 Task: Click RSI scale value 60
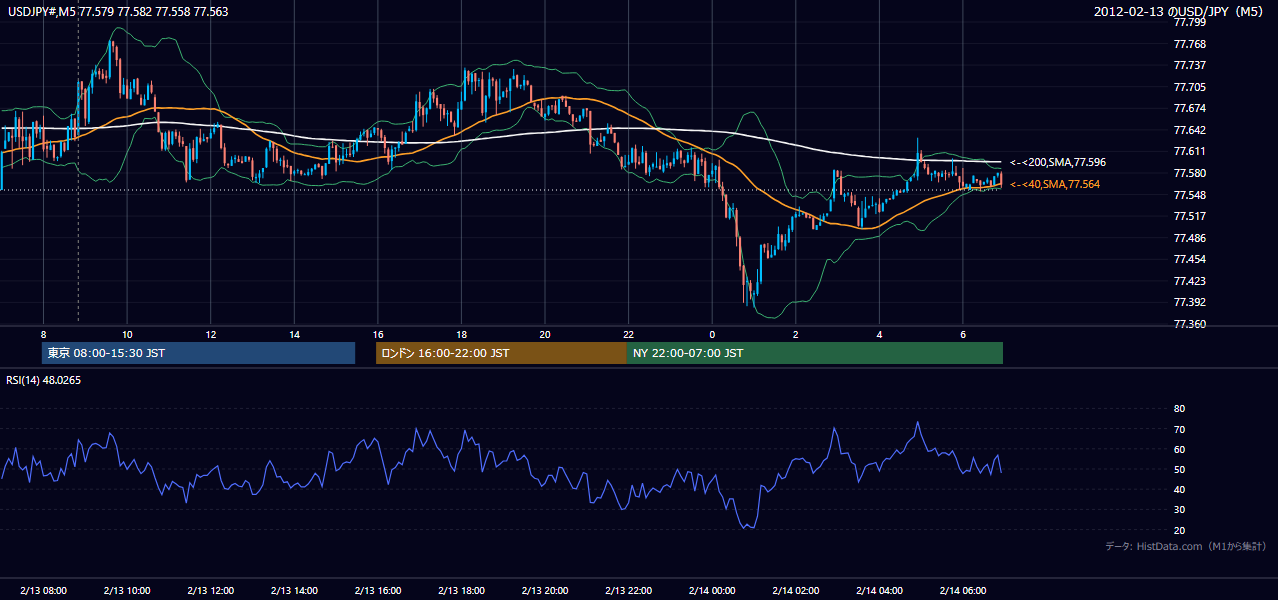[1179, 449]
